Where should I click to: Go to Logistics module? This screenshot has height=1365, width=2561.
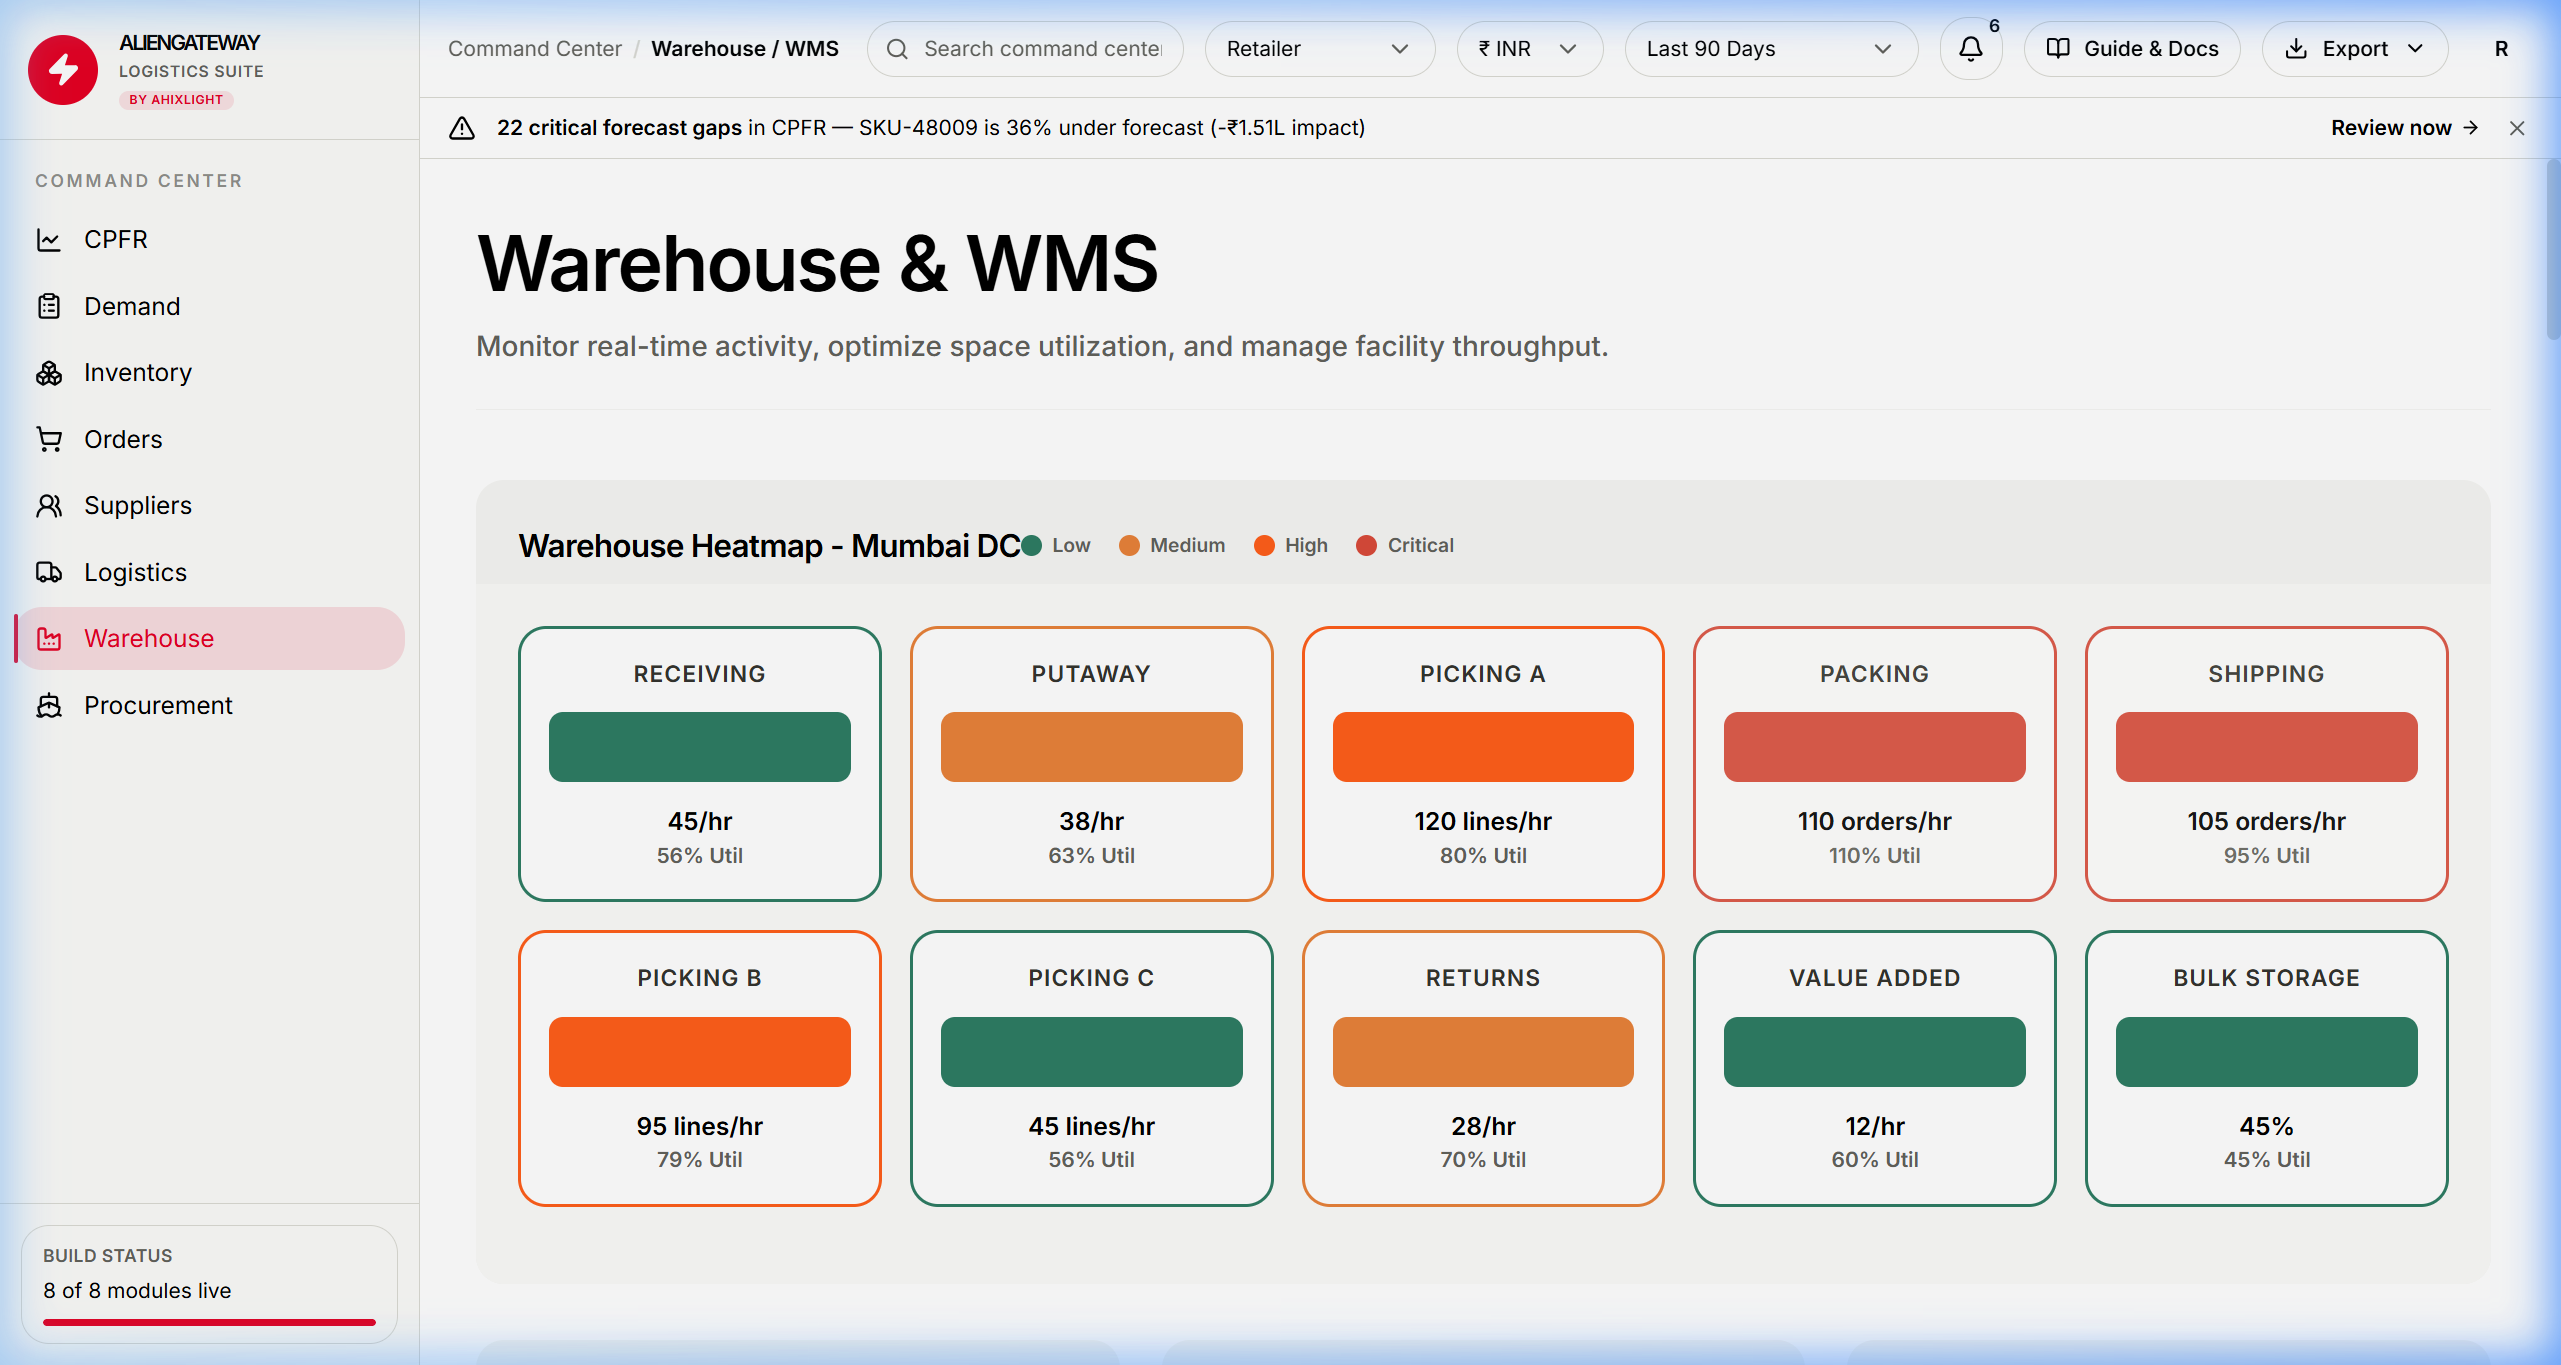point(210,572)
